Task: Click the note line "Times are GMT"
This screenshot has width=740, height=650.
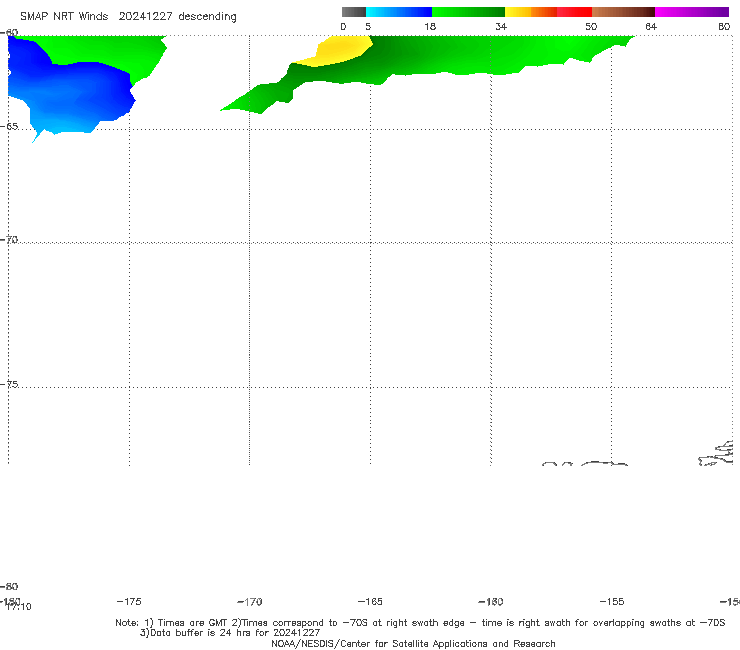Action: tap(188, 623)
